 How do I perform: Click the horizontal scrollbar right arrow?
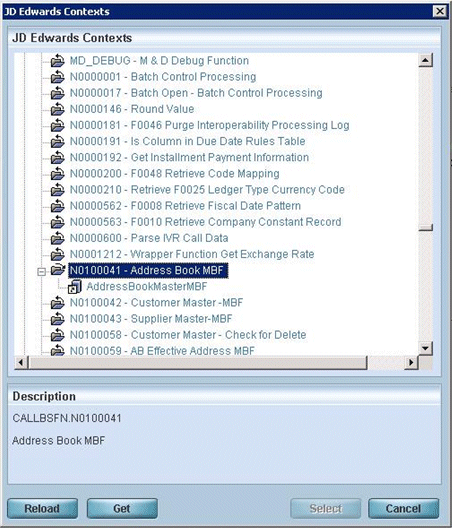coord(411,362)
